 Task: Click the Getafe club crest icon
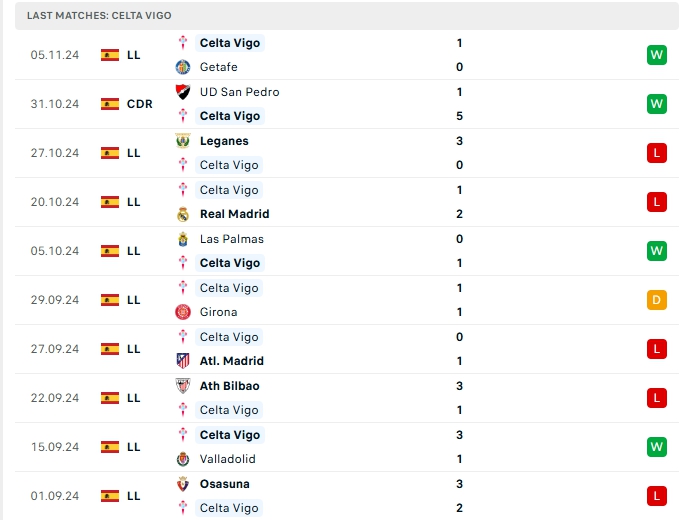[x=182, y=67]
